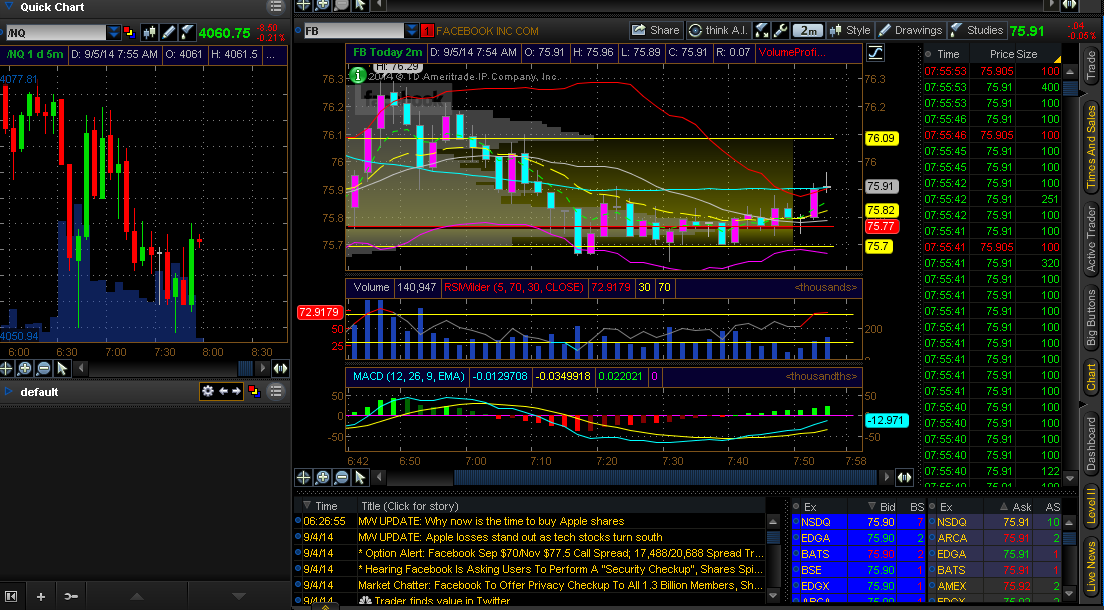
Task: Zoom out on the Quick Chart
Action: 44,368
